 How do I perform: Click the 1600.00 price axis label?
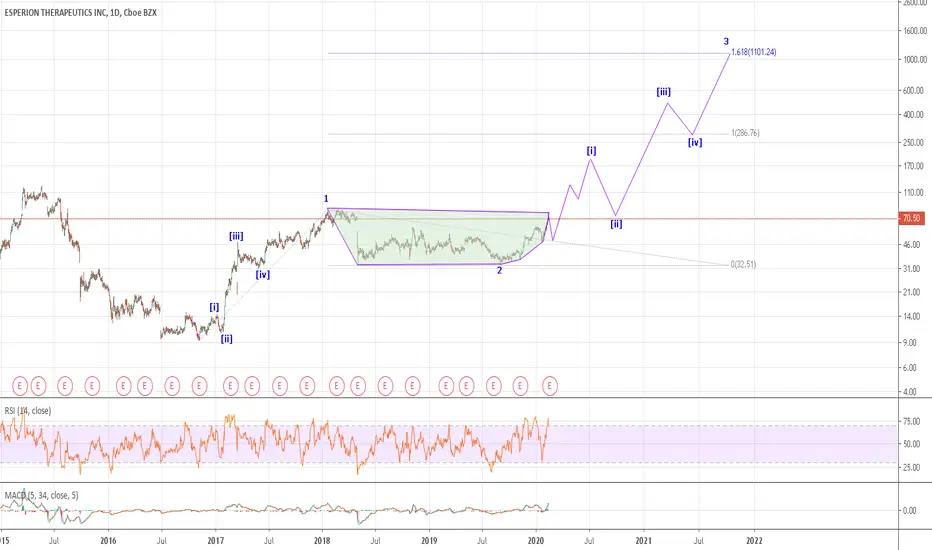point(915,31)
